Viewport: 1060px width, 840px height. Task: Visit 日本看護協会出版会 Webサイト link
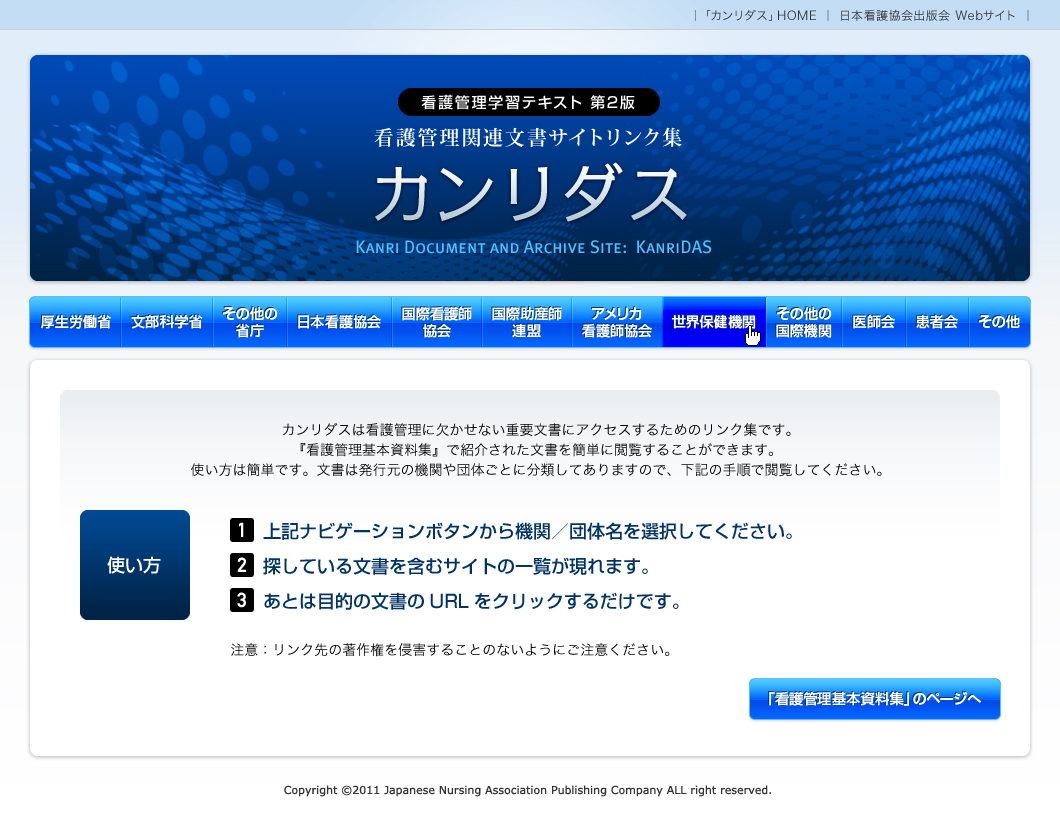click(927, 16)
